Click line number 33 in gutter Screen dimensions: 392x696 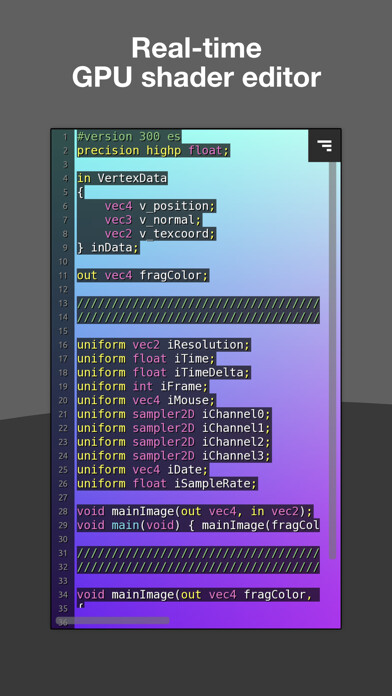pos(63,581)
